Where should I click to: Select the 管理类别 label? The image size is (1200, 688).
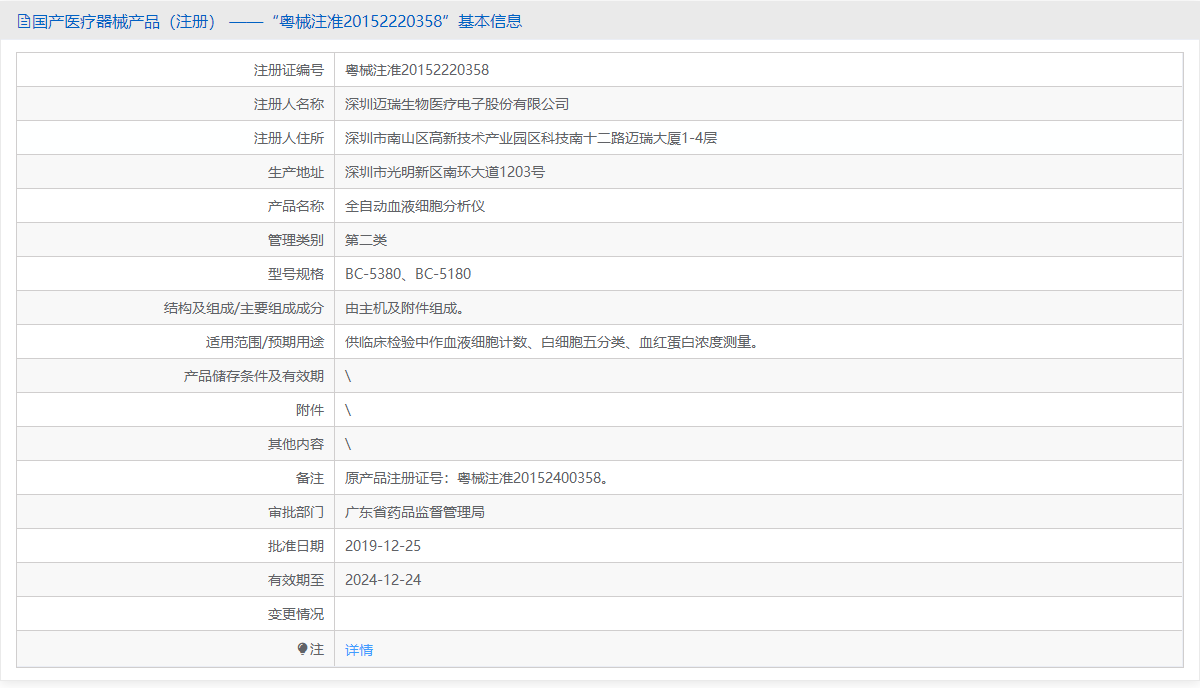click(x=296, y=240)
